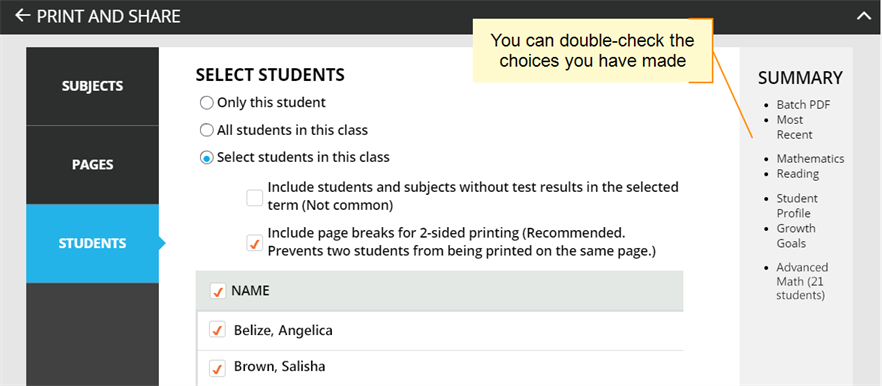Viewport: 882px width, 386px height.
Task: Enable include students without test results checkbox
Action: (255, 198)
